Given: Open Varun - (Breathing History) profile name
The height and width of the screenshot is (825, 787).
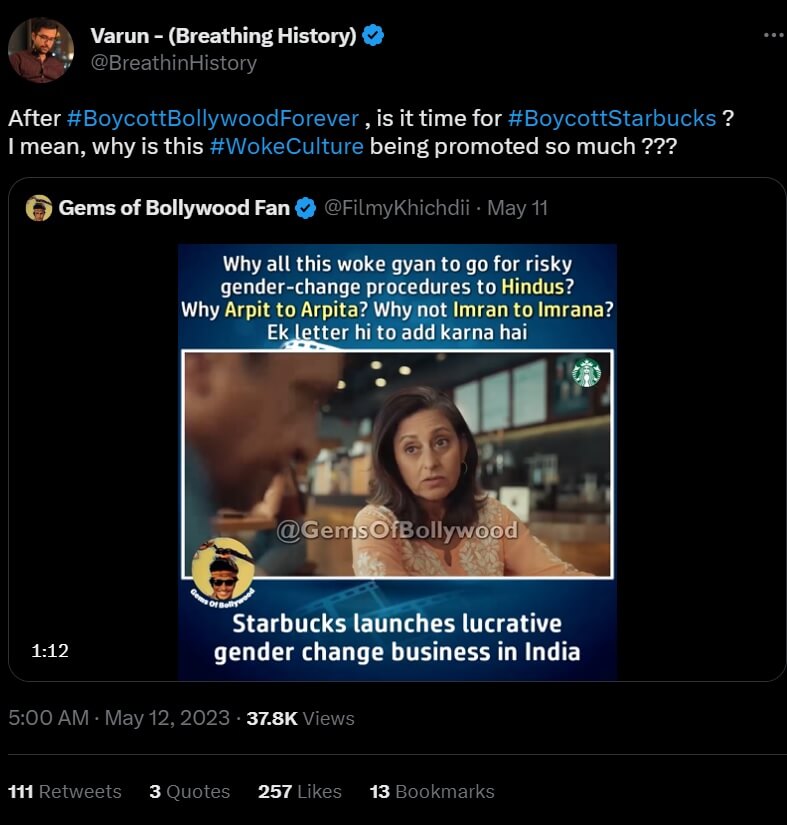Looking at the screenshot, I should [x=223, y=36].
